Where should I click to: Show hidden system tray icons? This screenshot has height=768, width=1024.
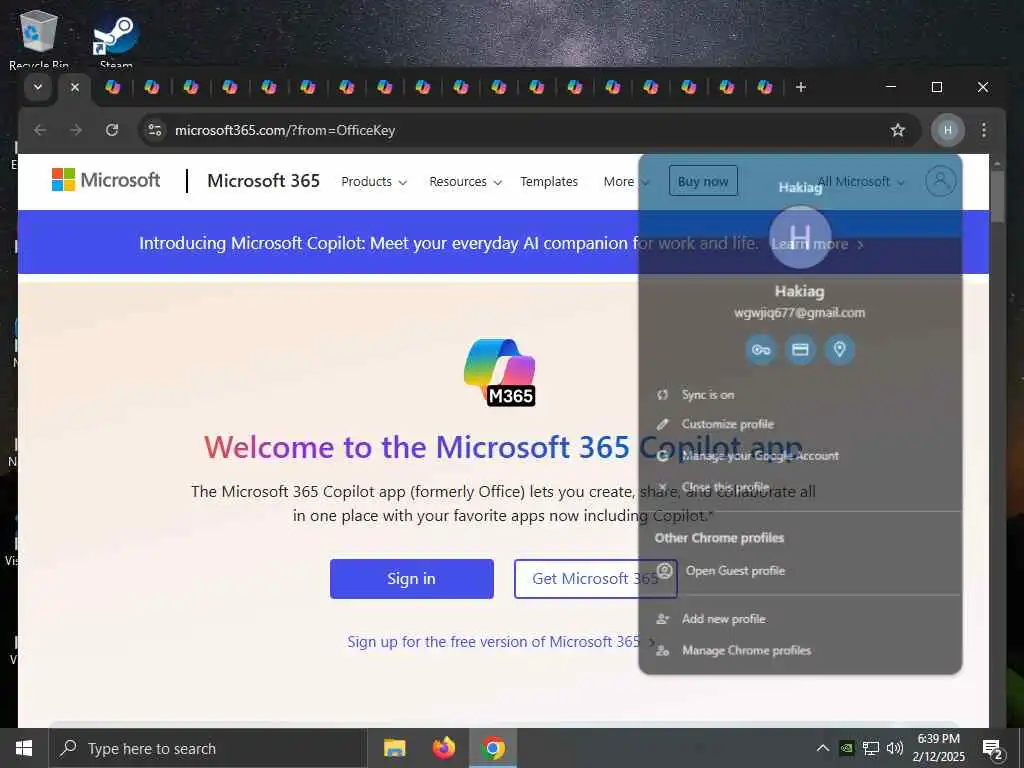(823, 748)
